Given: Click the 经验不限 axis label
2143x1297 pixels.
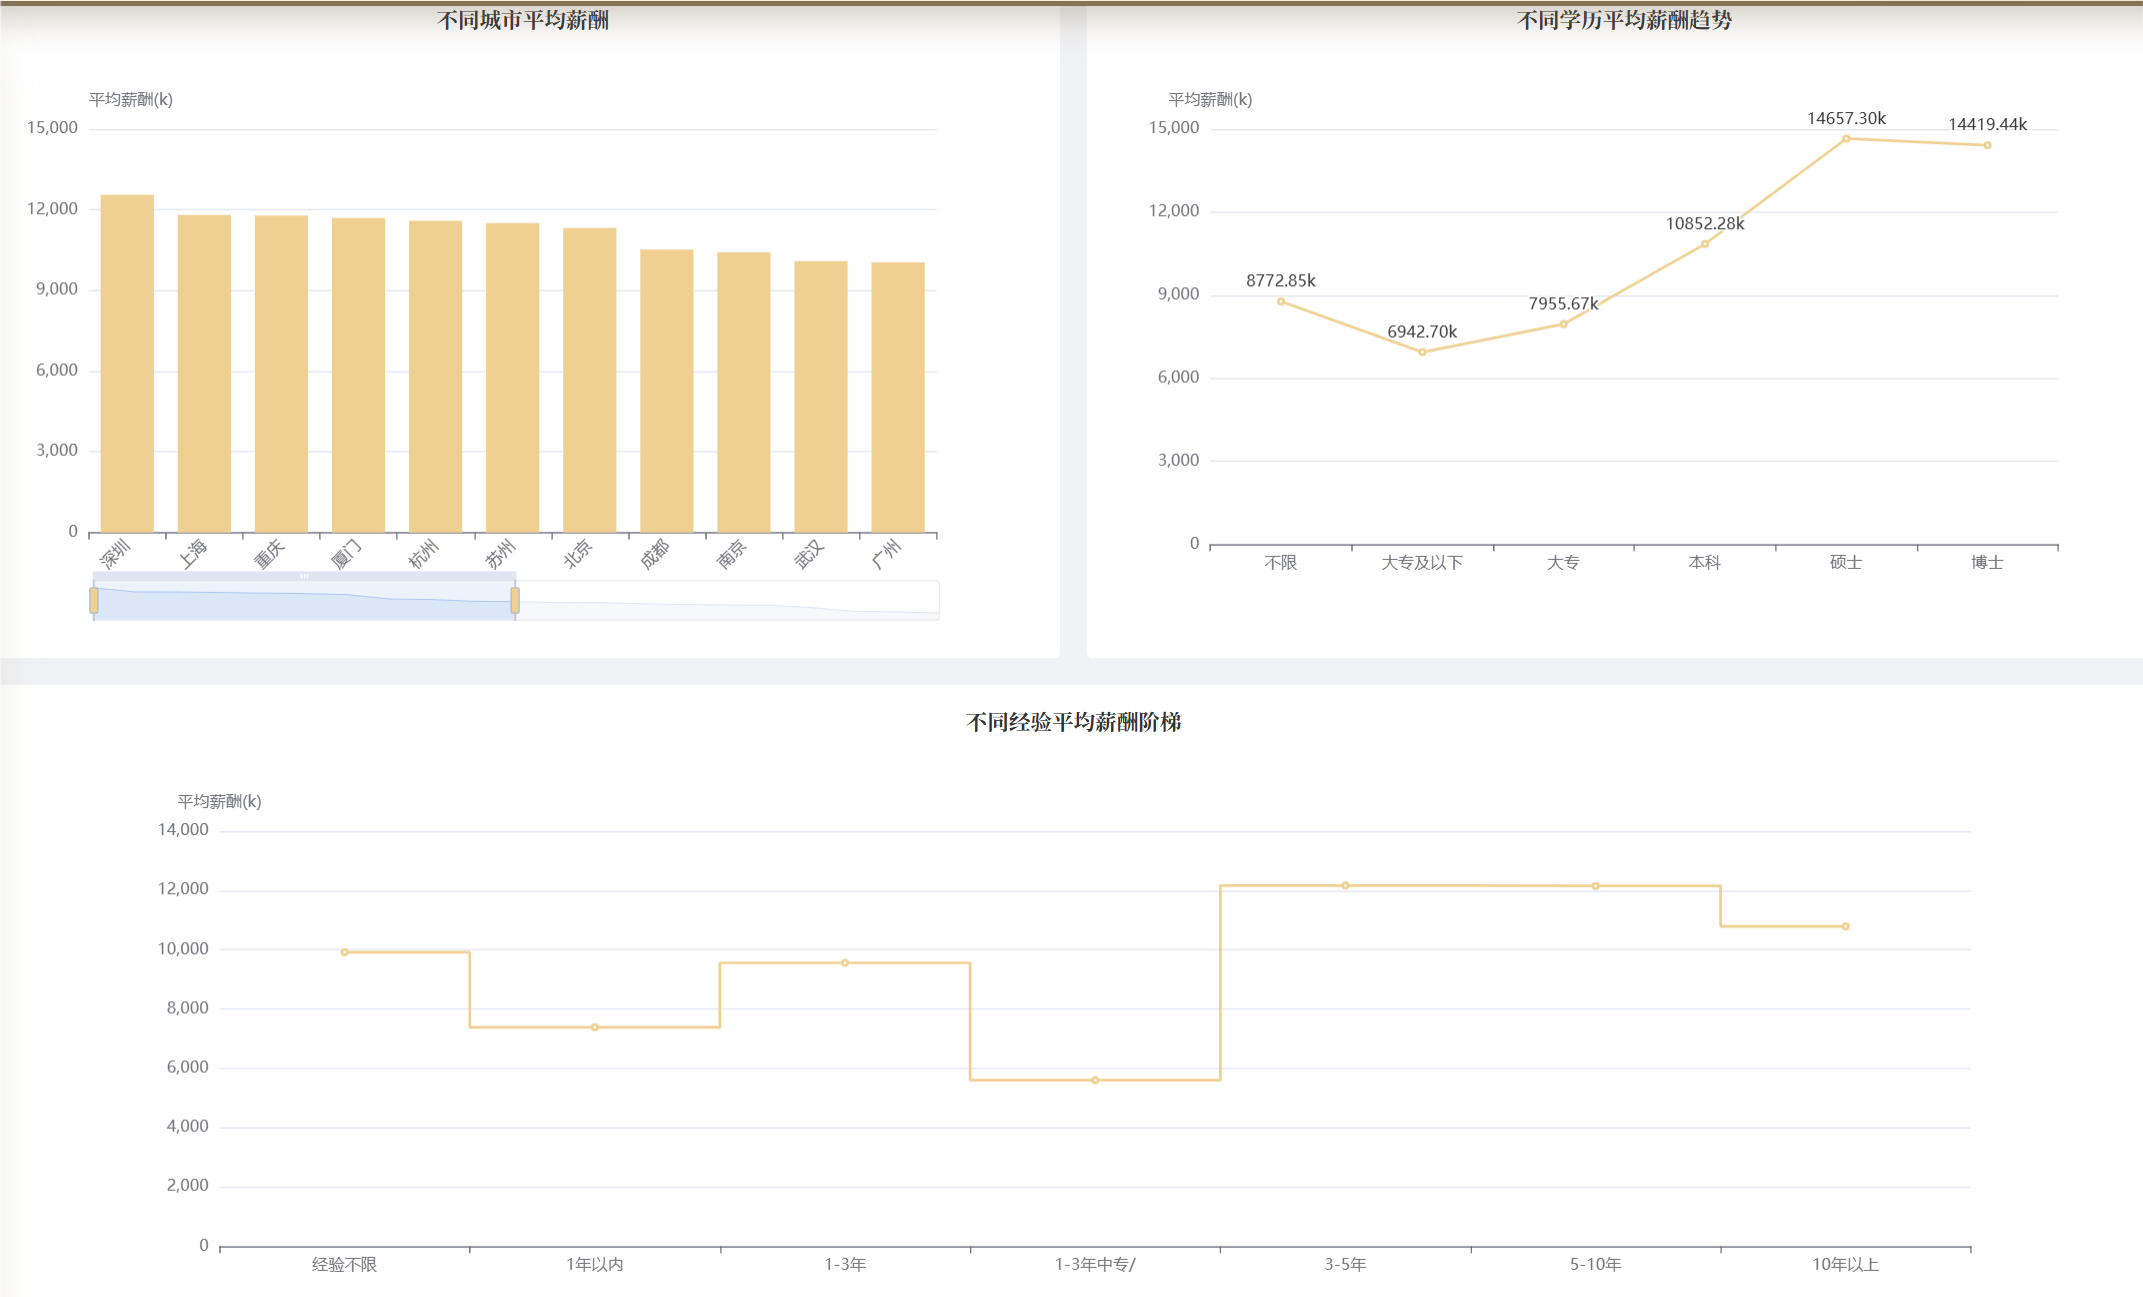Looking at the screenshot, I should tap(344, 1264).
